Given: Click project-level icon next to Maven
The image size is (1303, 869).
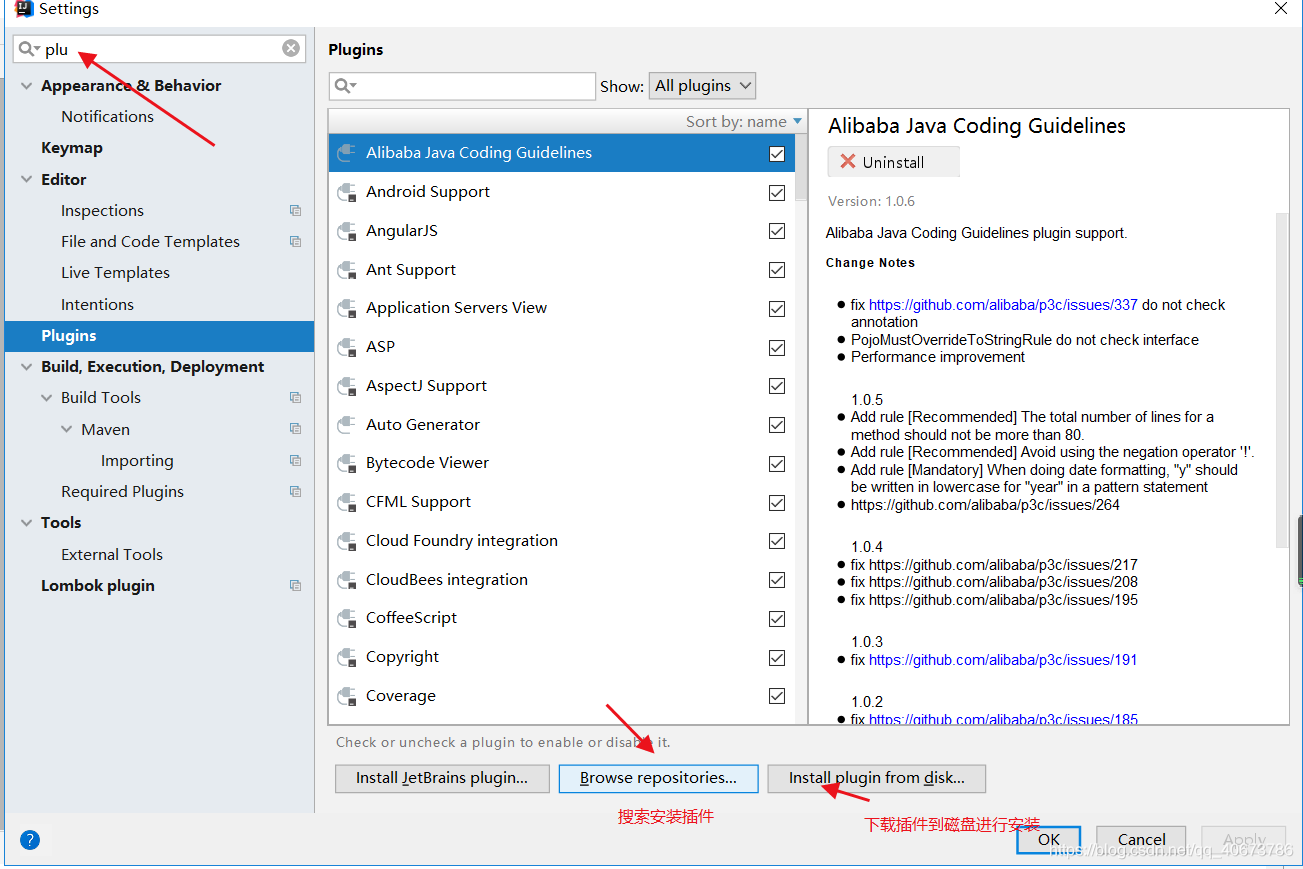Looking at the screenshot, I should (295, 429).
